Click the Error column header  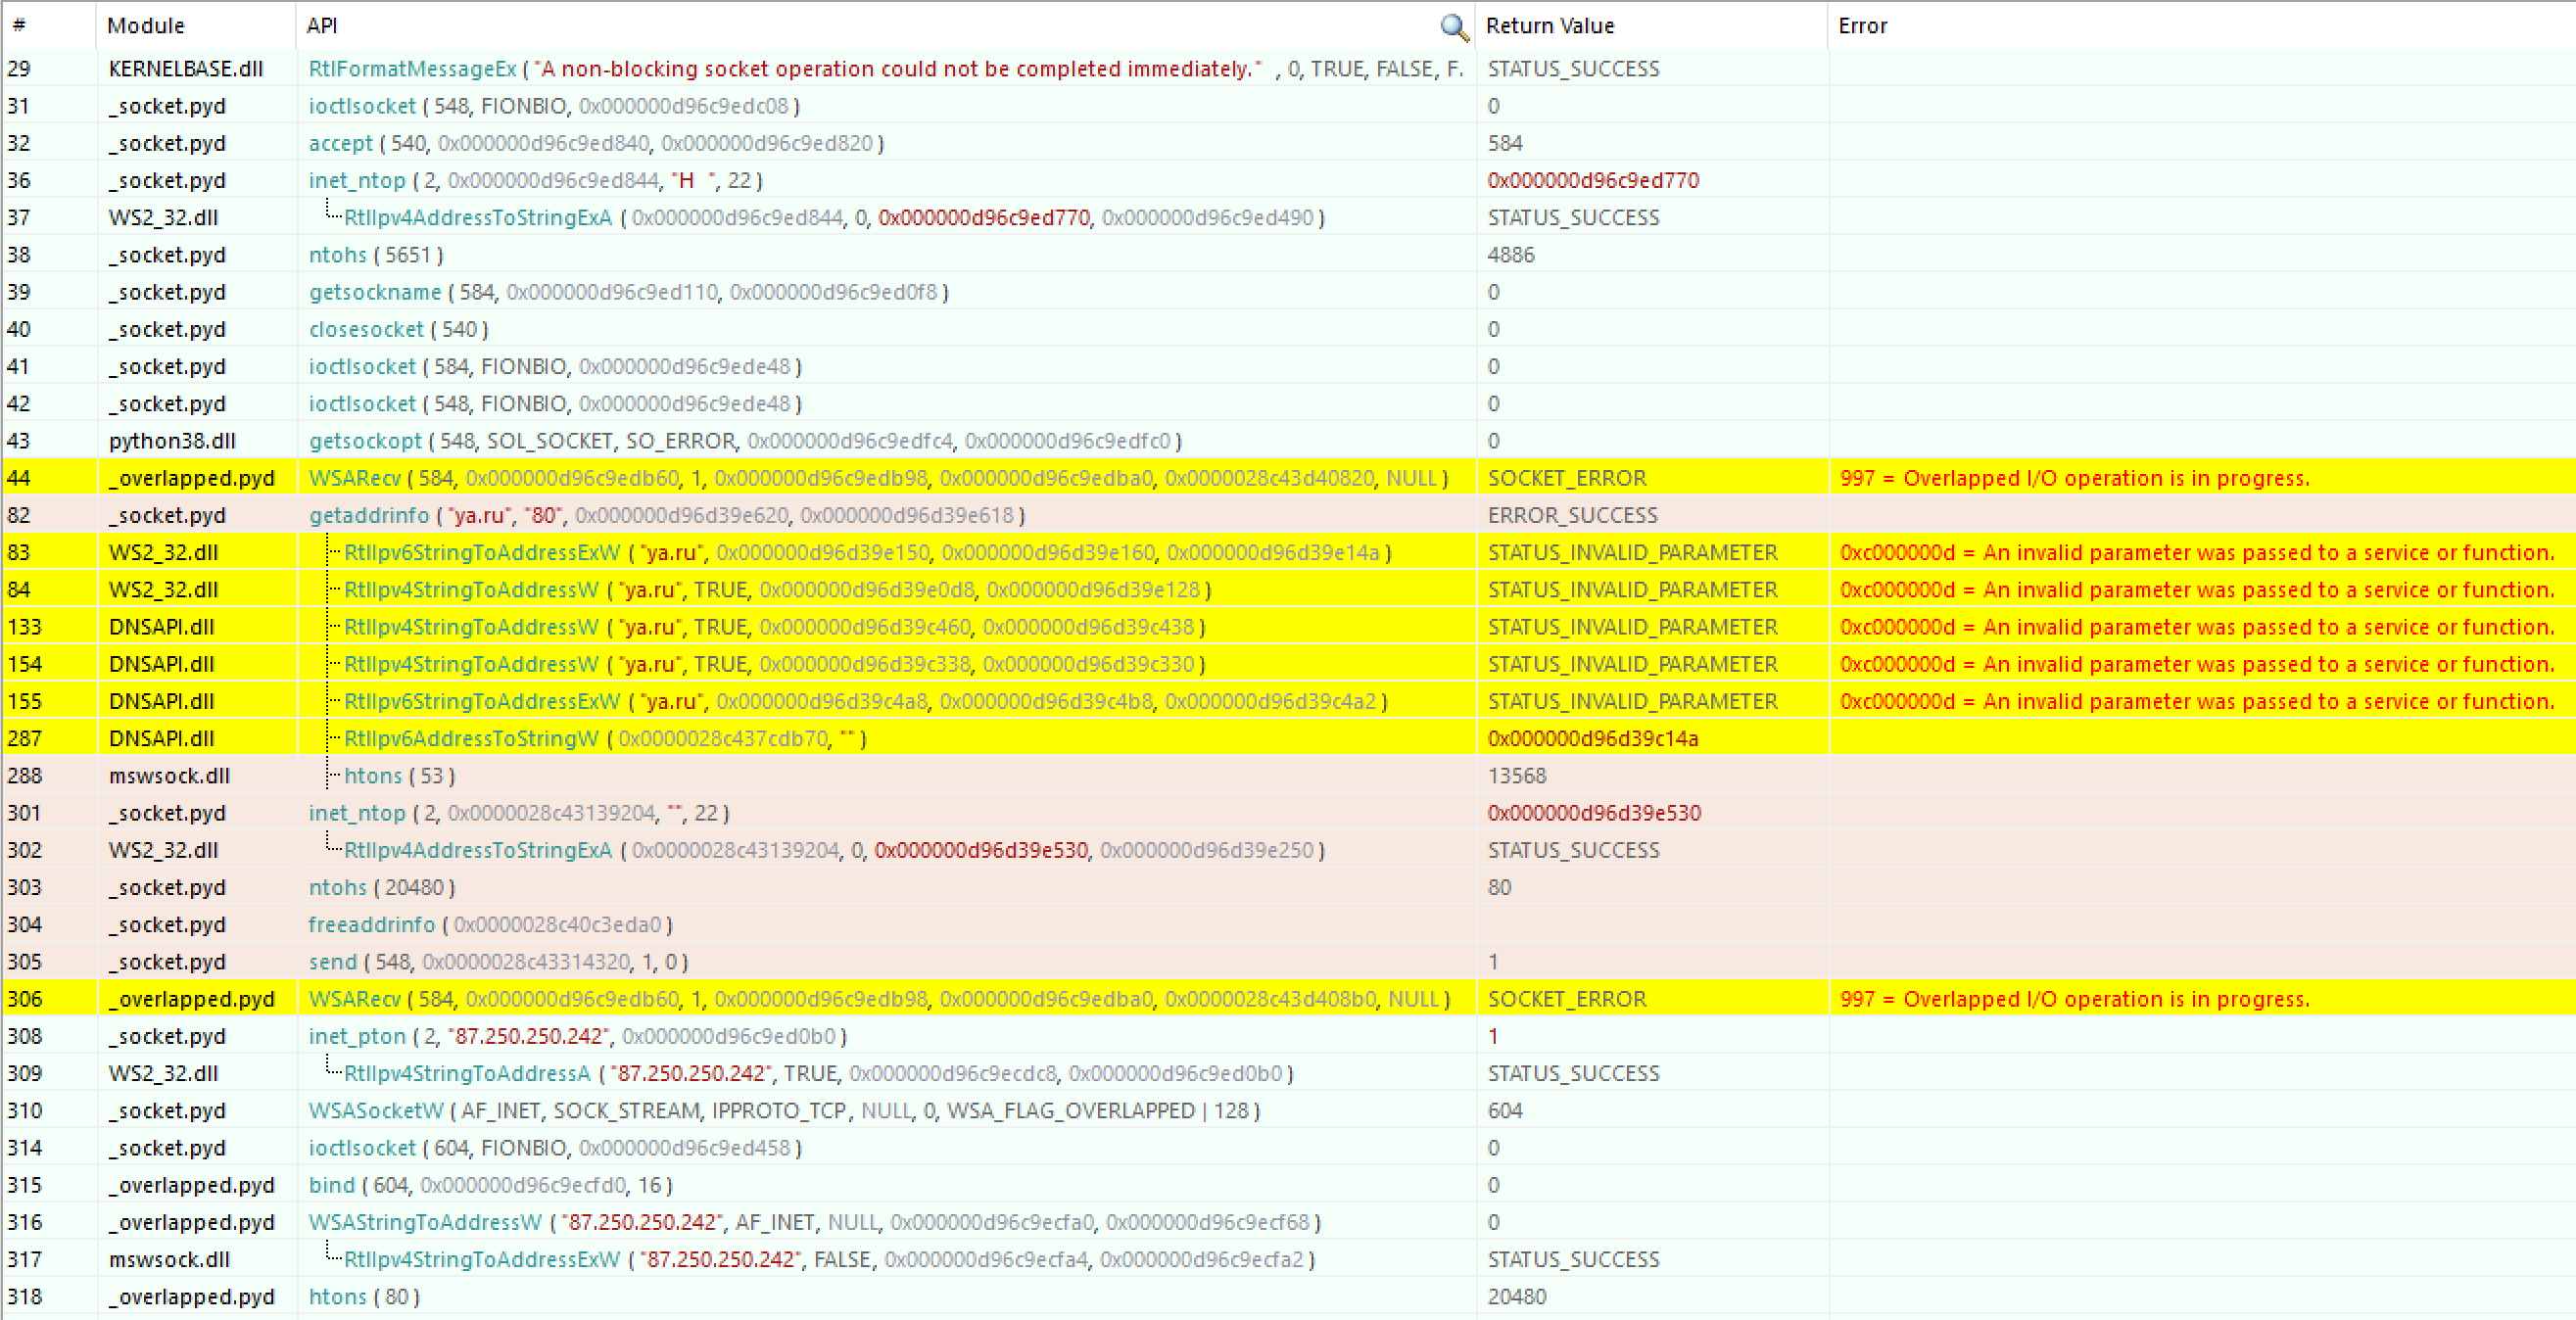(1861, 26)
